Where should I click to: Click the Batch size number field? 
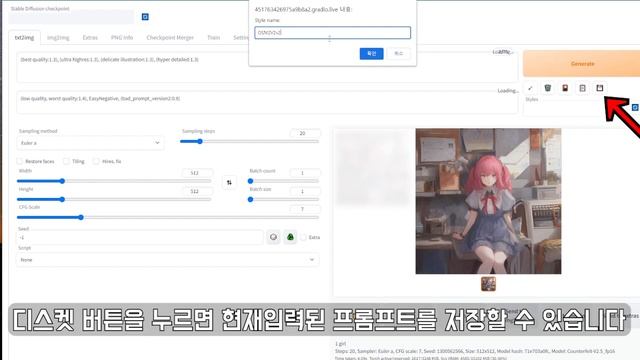[305, 191]
